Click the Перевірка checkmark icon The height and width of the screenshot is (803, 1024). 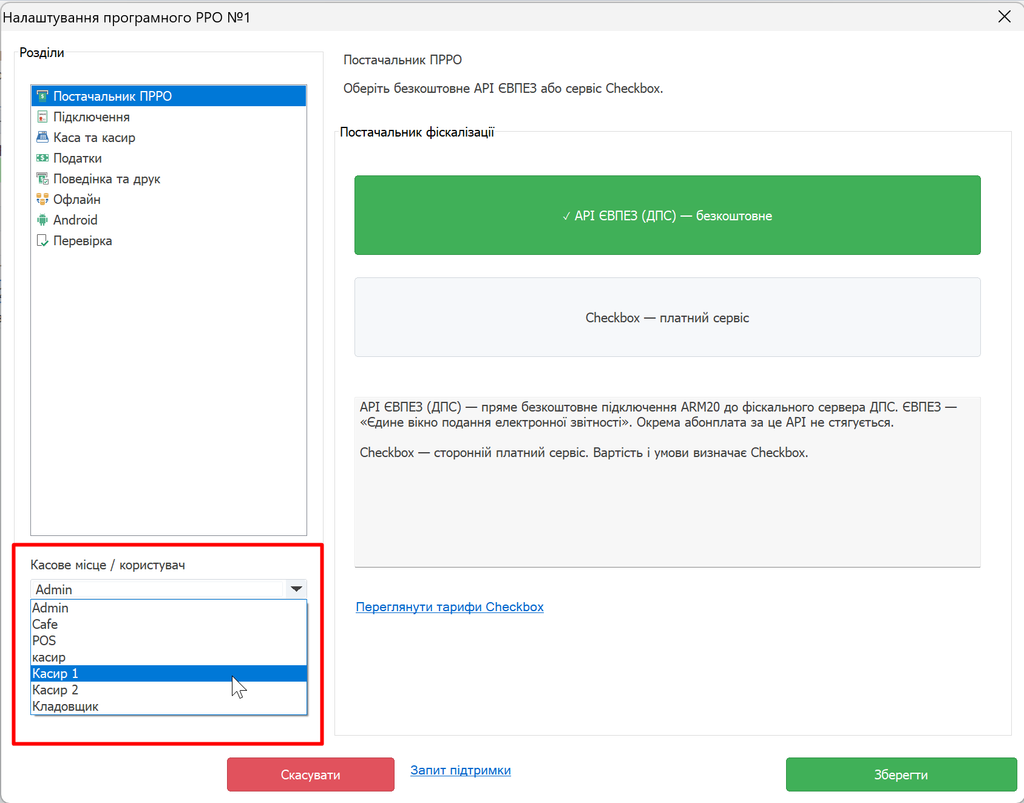(x=42, y=241)
